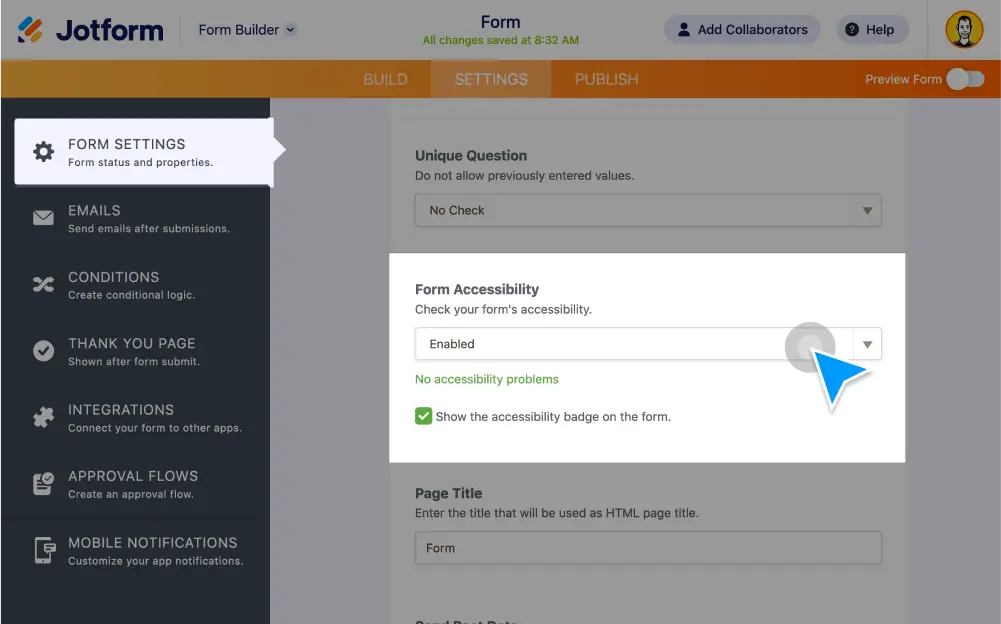Click the arrow of the No Check dropdown
This screenshot has width=1001, height=624.
point(867,211)
